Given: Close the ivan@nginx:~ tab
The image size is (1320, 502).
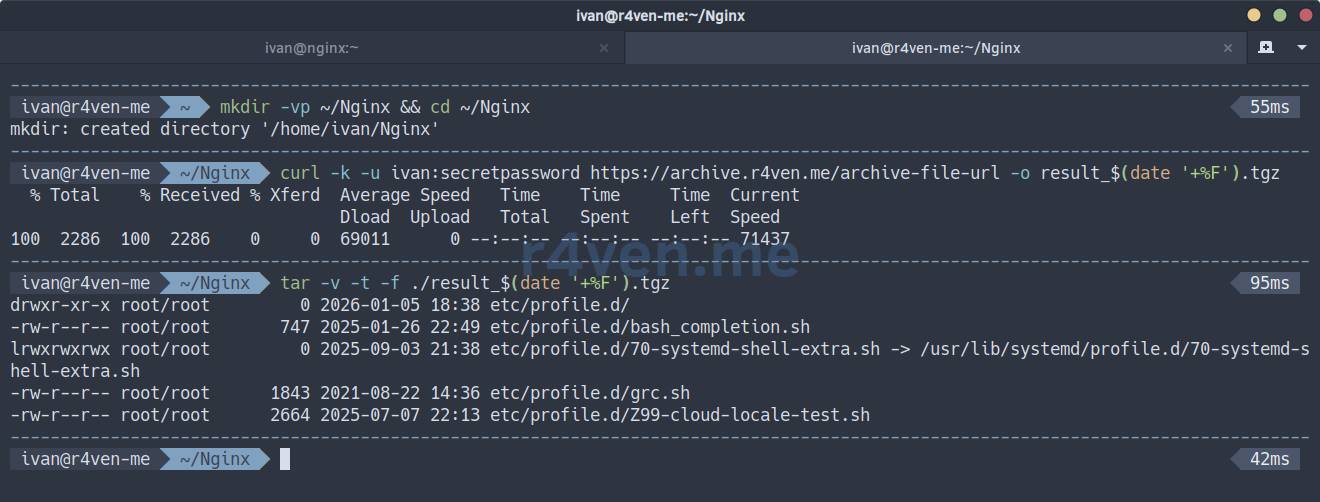Looking at the screenshot, I should click(604, 47).
